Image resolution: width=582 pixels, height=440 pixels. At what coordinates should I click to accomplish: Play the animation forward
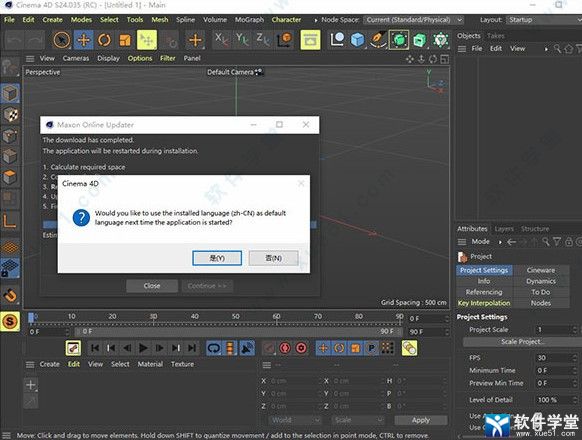143,348
